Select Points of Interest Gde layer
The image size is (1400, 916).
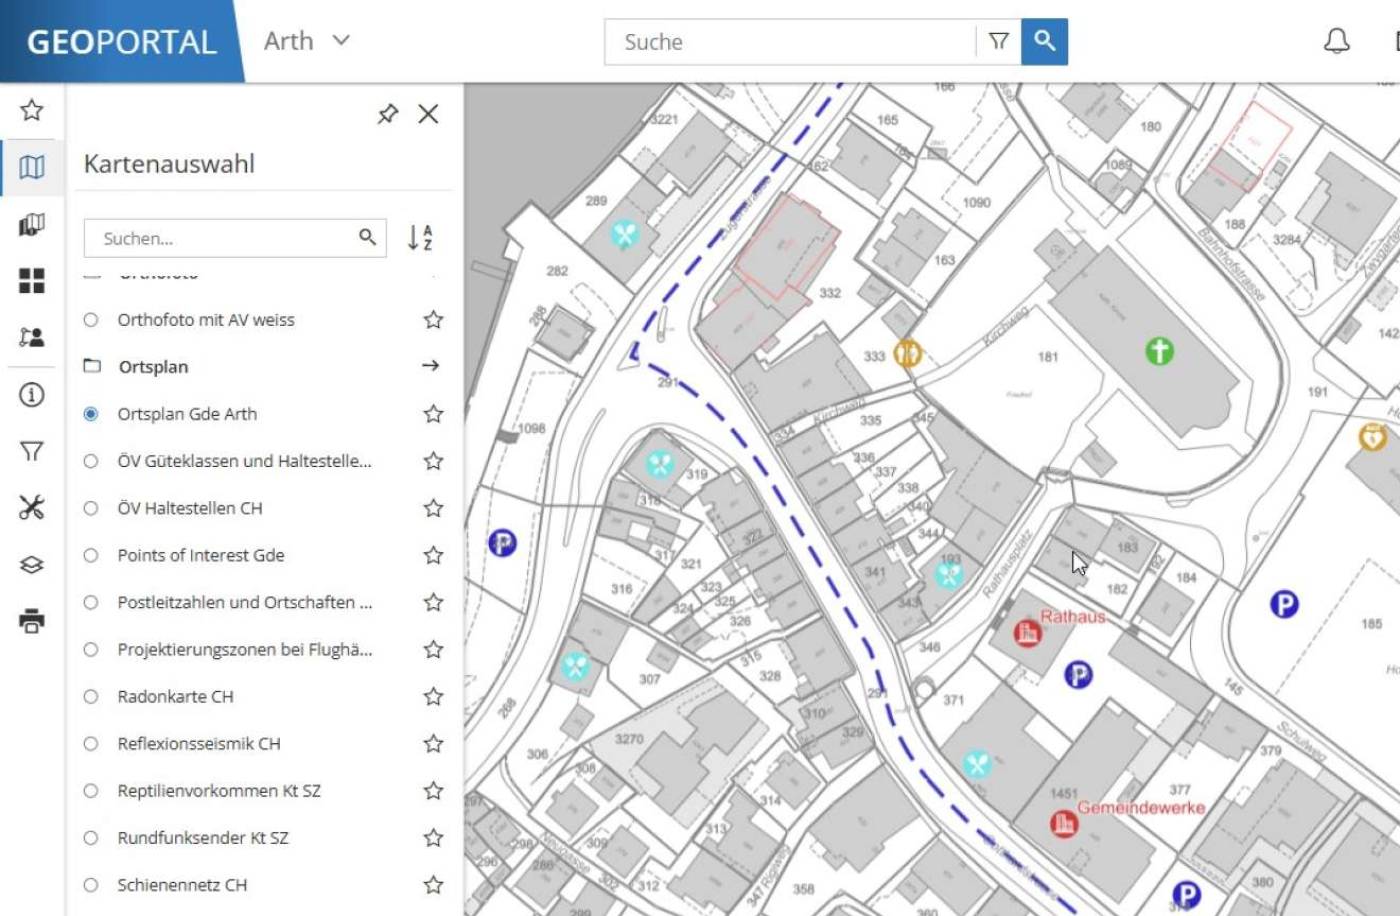[x=91, y=555]
